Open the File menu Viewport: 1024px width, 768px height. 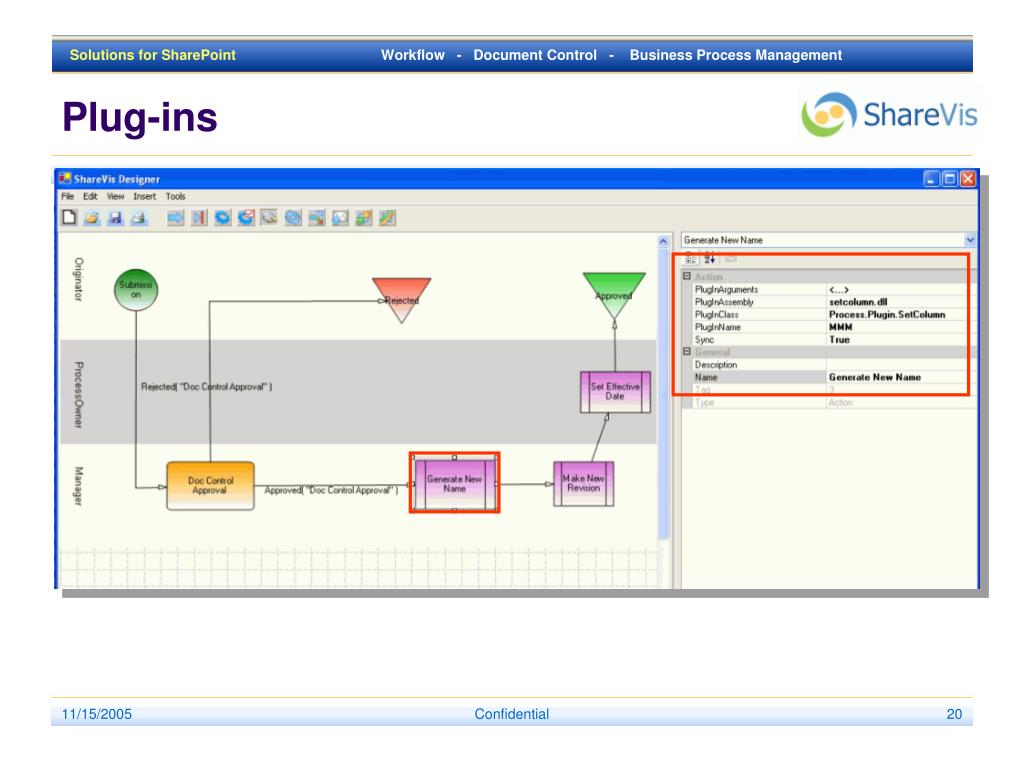(x=67, y=196)
